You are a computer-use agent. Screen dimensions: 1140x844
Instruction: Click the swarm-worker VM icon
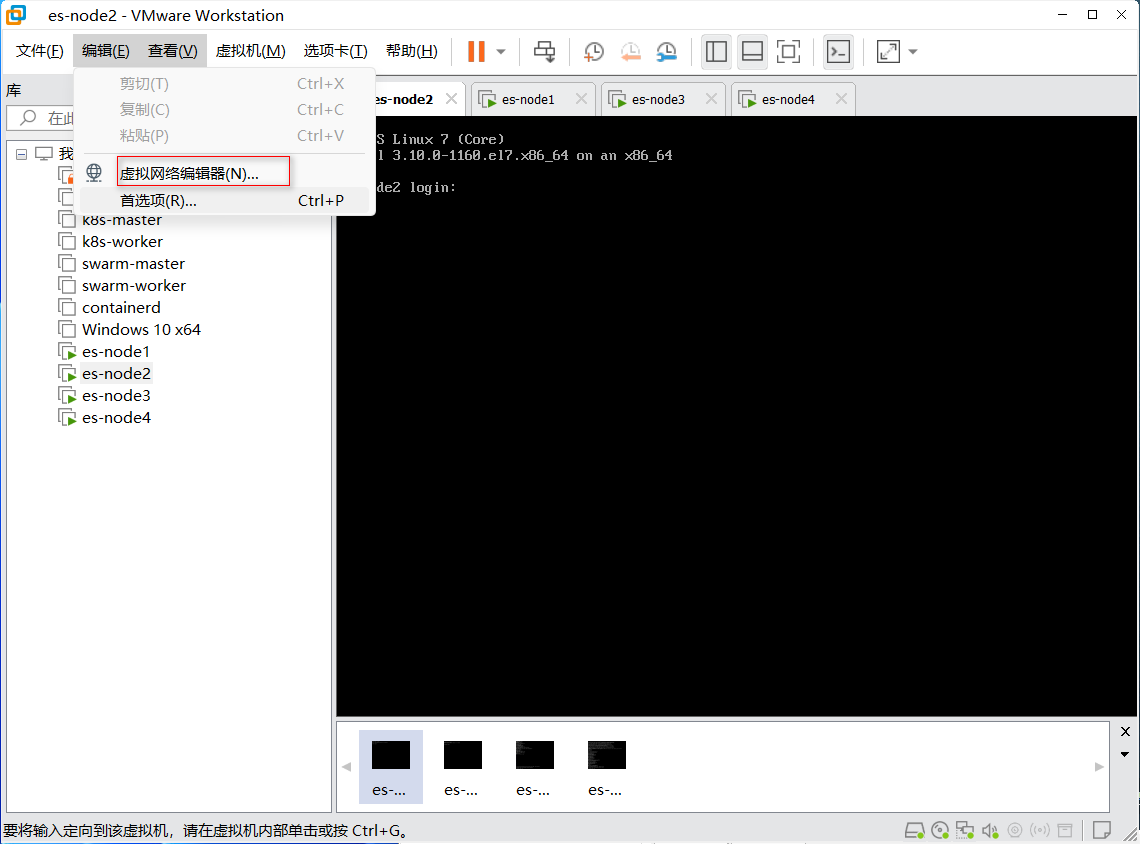[67, 286]
